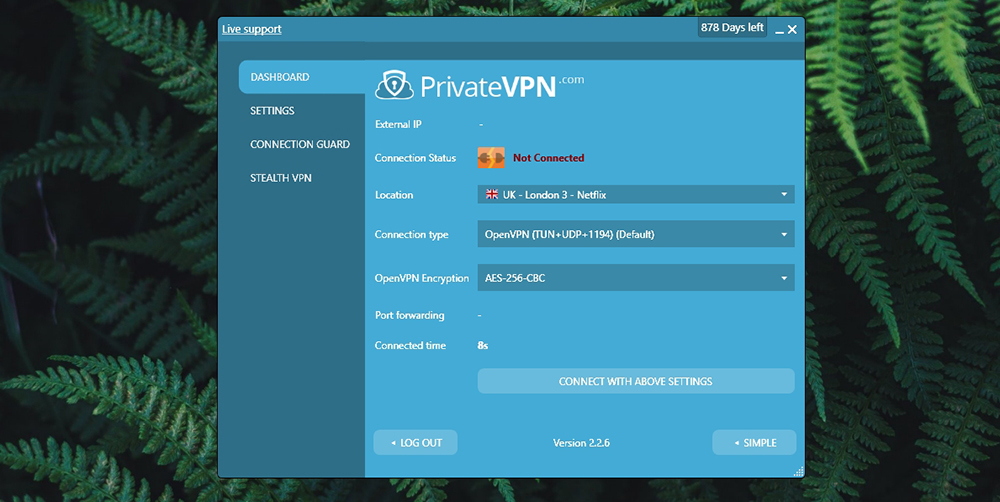
Task: Click the Connection Status label
Action: pos(415,158)
